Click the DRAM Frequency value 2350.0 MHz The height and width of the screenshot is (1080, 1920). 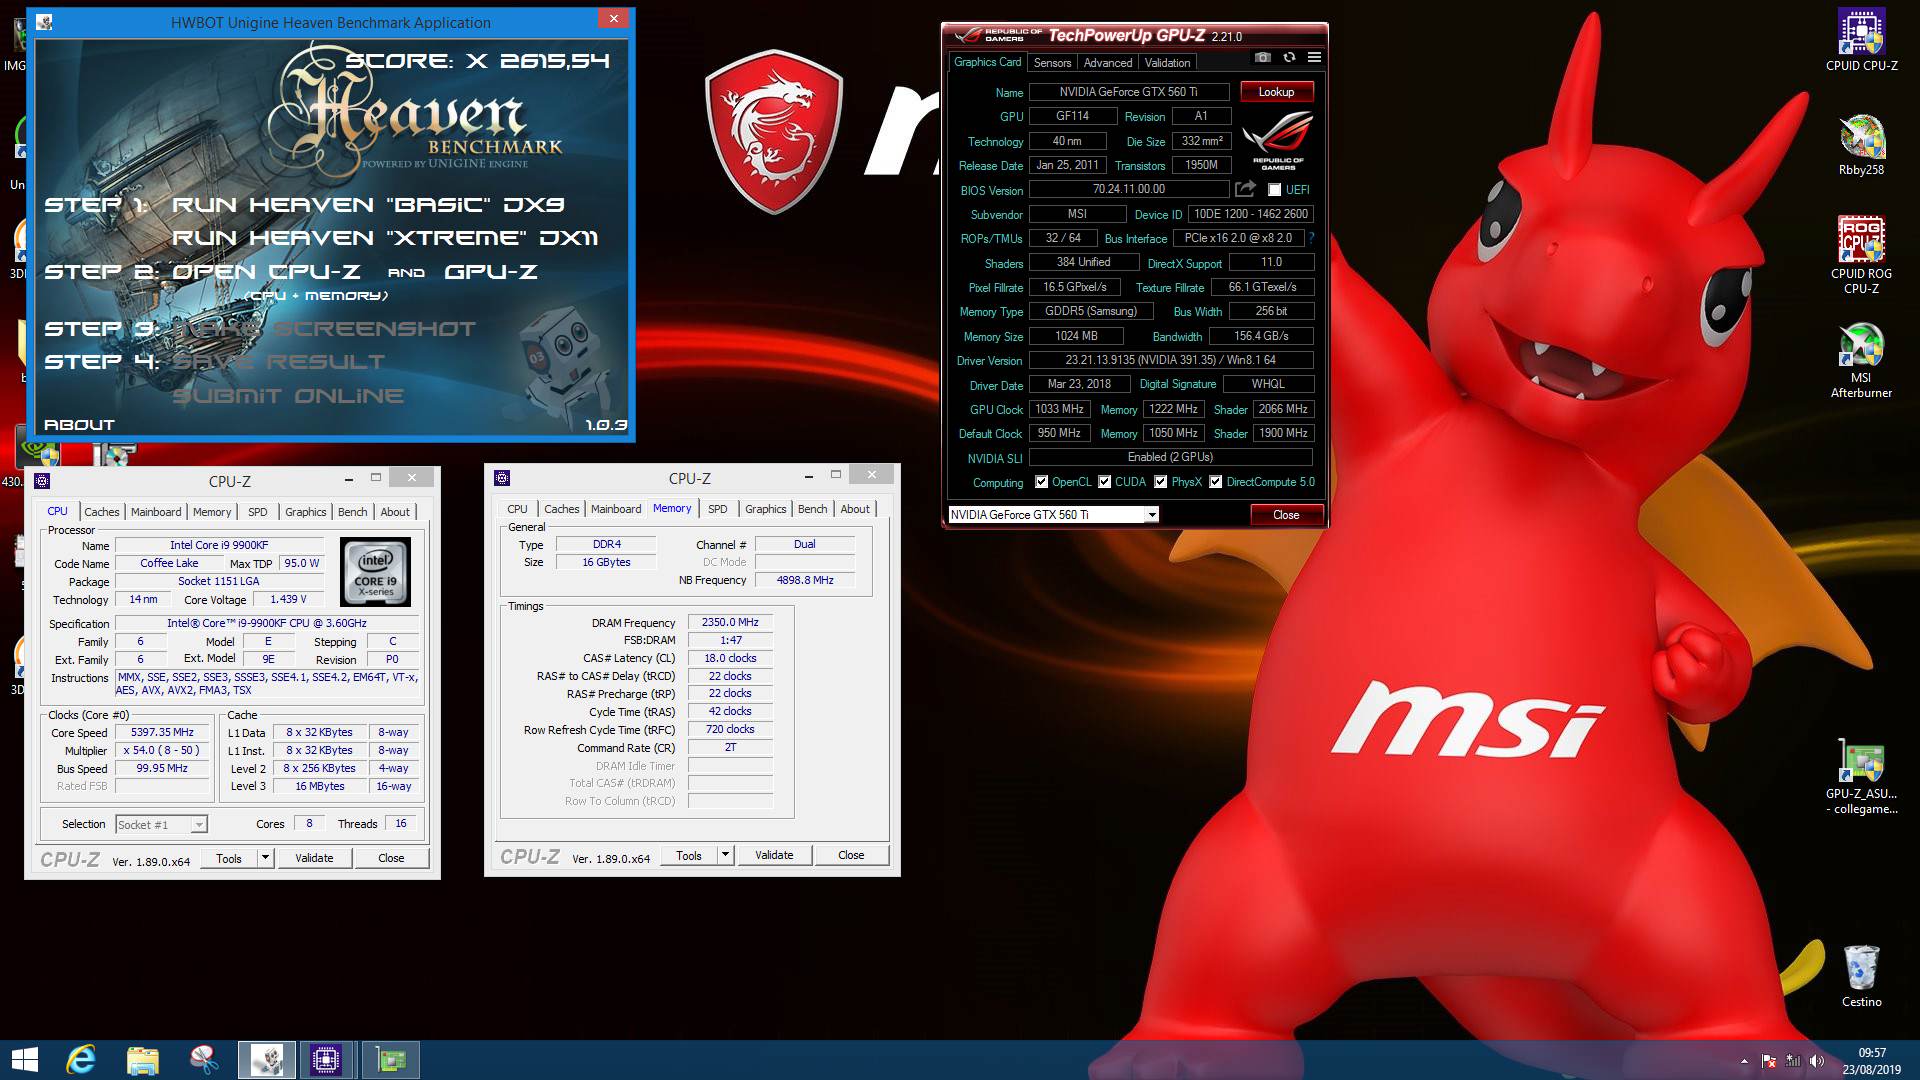730,622
